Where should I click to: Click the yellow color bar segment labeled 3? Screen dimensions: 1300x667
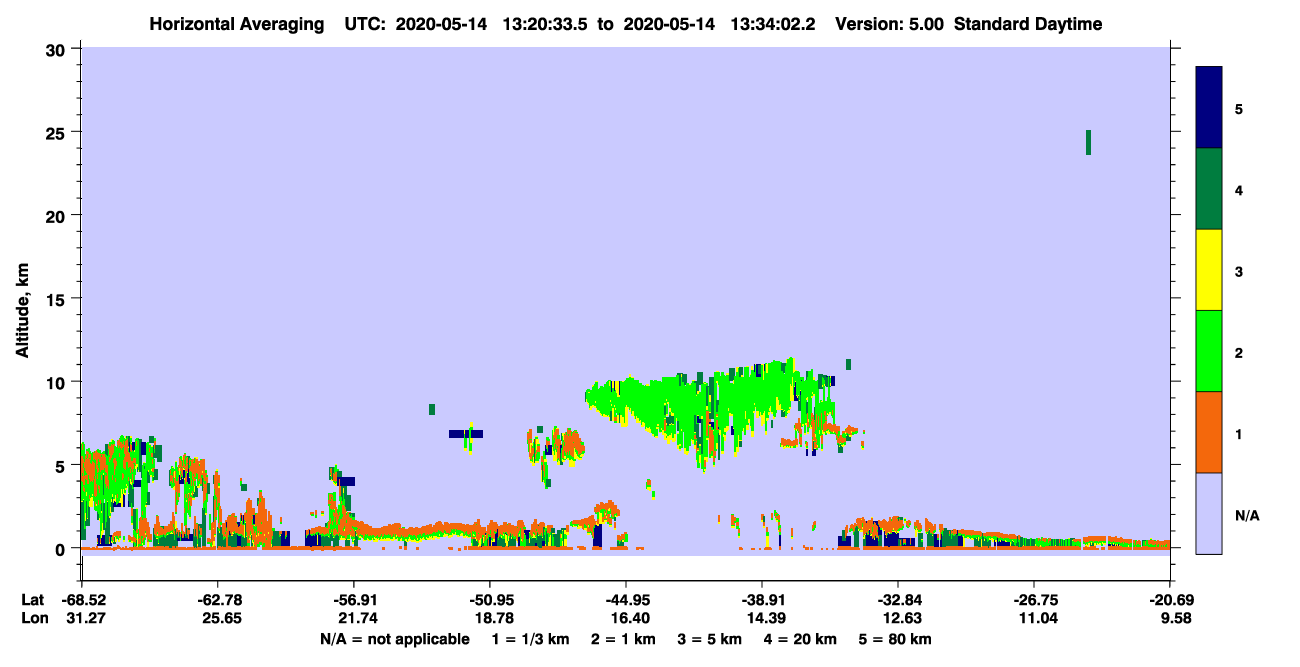tap(1209, 270)
